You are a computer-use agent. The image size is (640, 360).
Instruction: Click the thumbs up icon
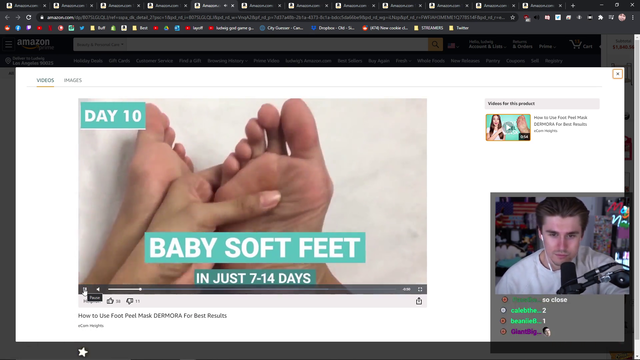[x=110, y=301]
